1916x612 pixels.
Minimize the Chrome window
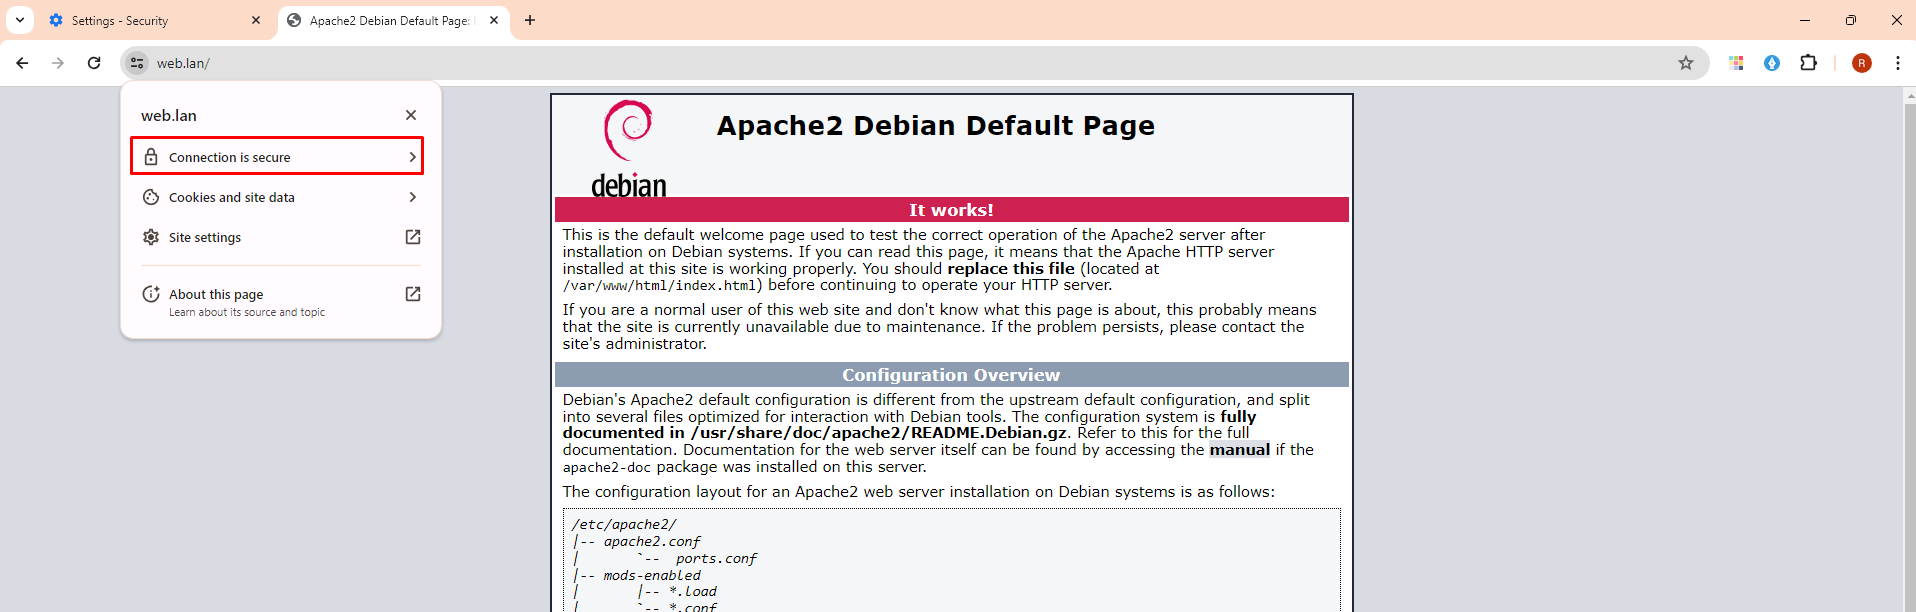[1805, 20]
